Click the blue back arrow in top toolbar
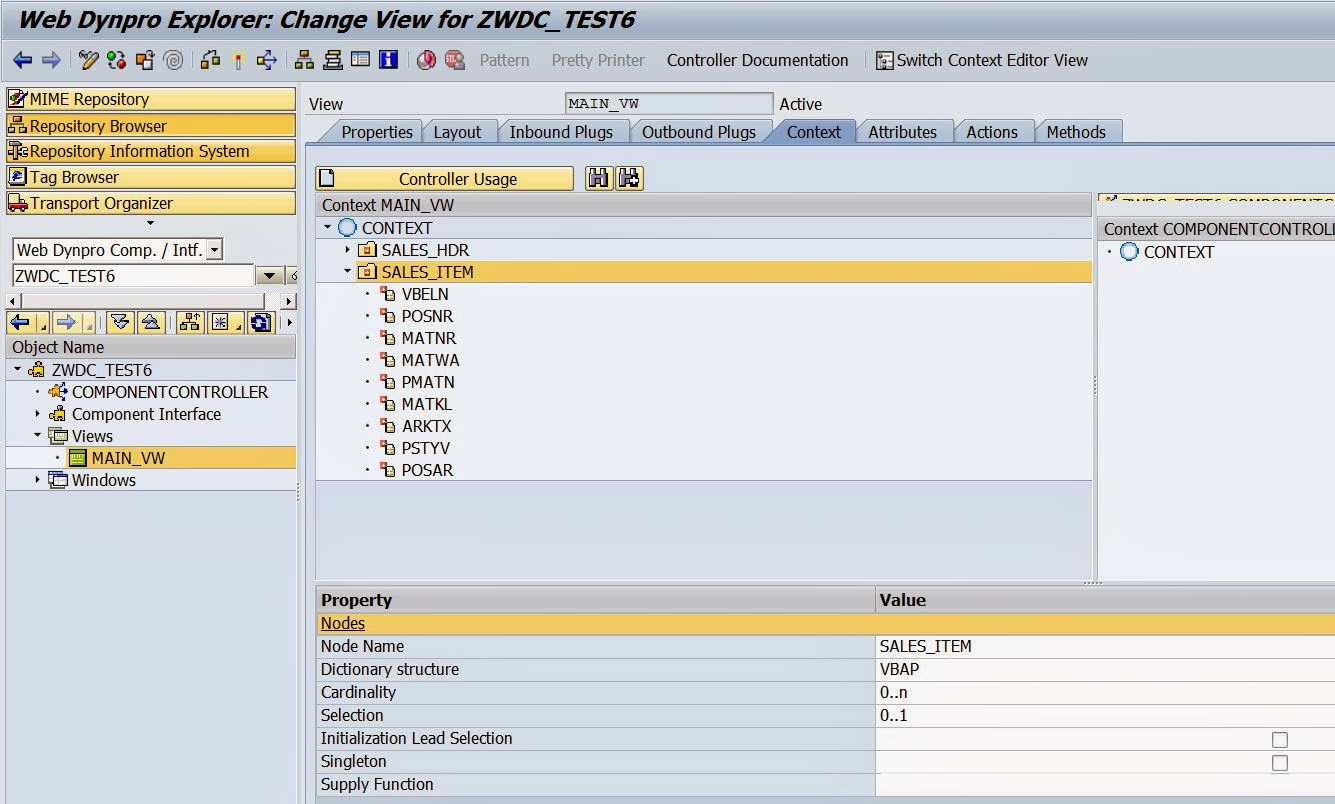The width and height of the screenshot is (1335, 804). [x=22, y=60]
